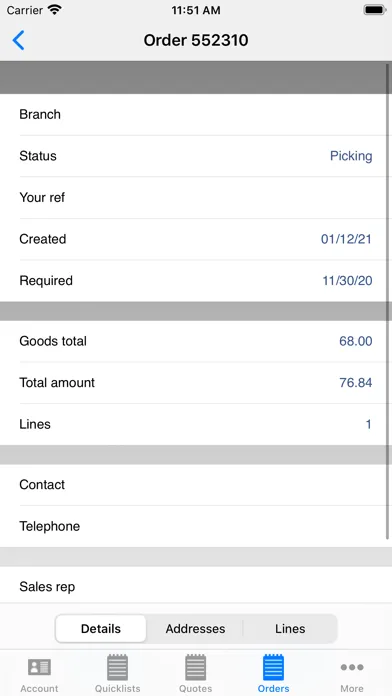Switch to the Details segment
This screenshot has height=696, width=392.
point(101,629)
